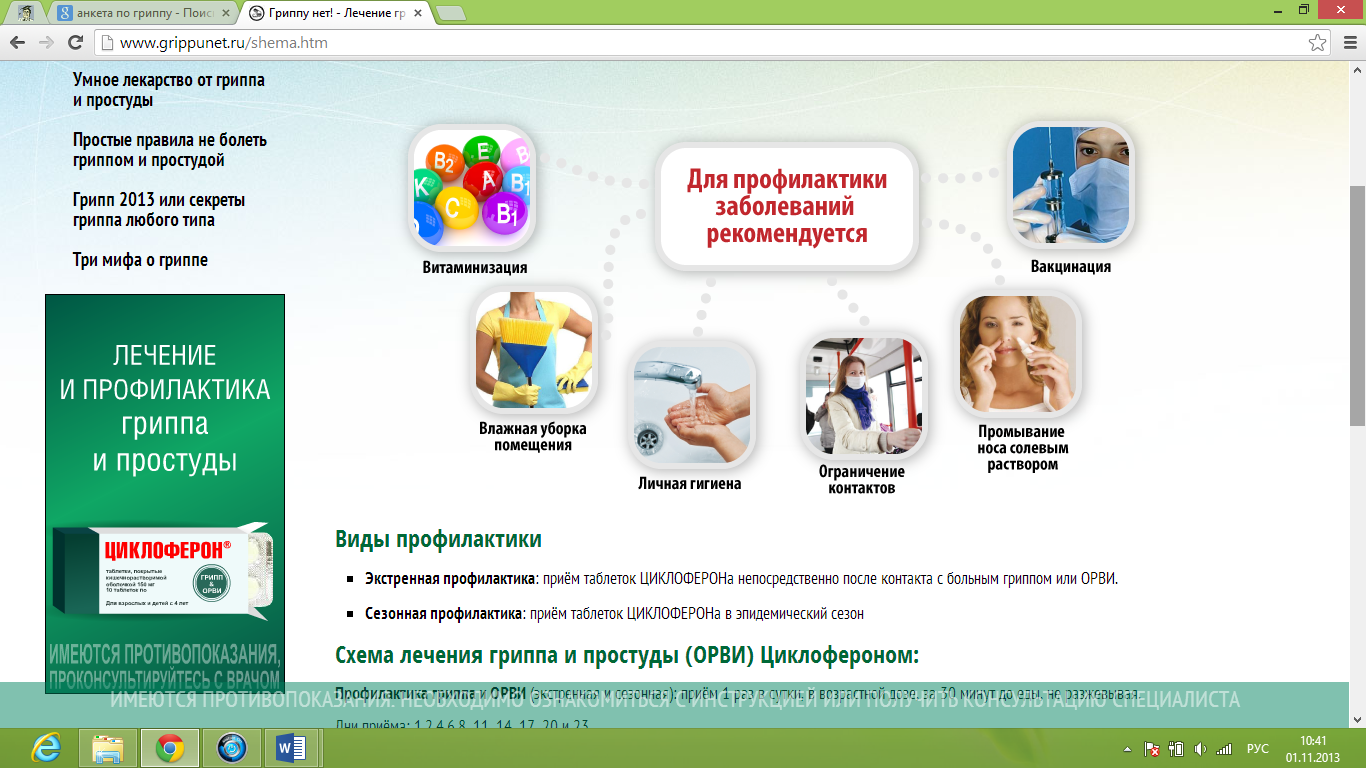Click the 'Сезонная профилактика' bold text
Image resolution: width=1366 pixels, height=768 pixels.
click(x=444, y=613)
